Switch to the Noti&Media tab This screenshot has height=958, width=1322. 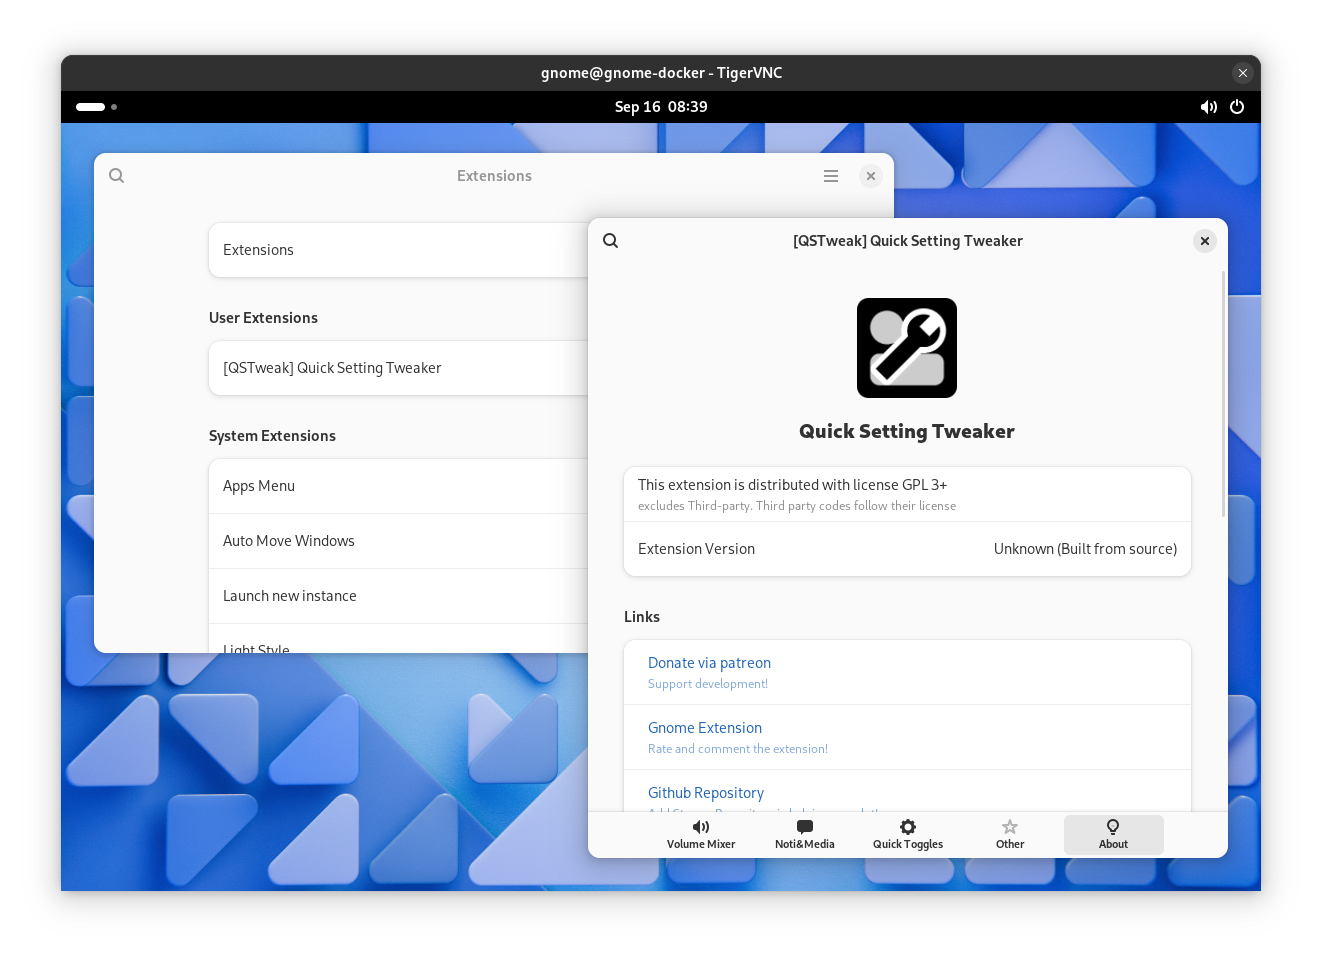[x=805, y=834]
